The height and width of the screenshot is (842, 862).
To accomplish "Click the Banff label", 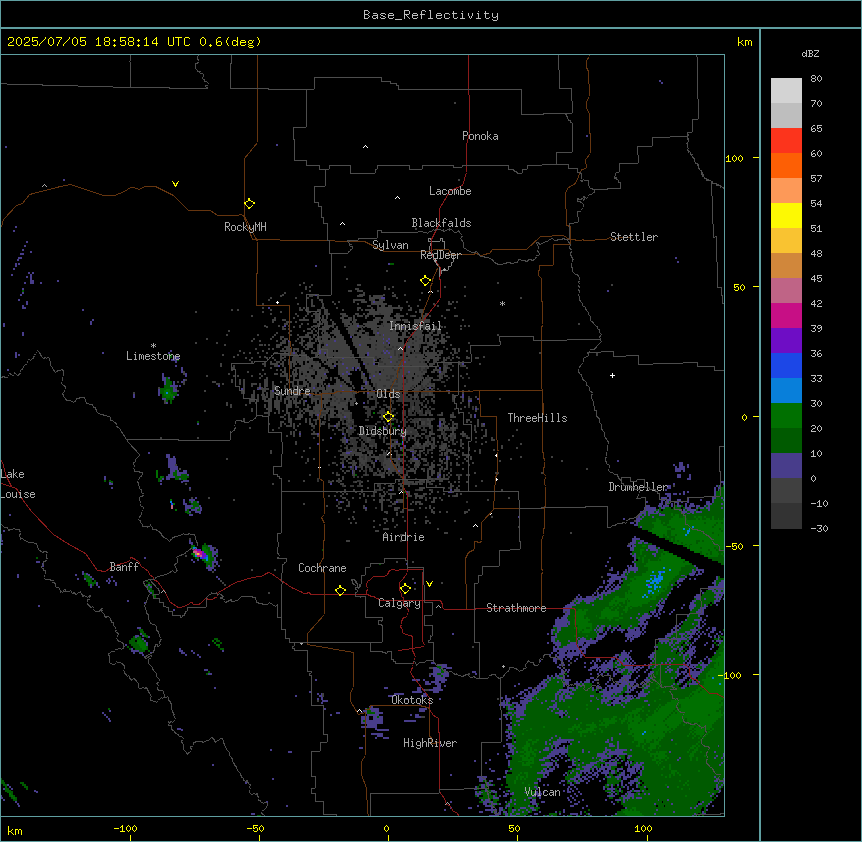I will [124, 567].
